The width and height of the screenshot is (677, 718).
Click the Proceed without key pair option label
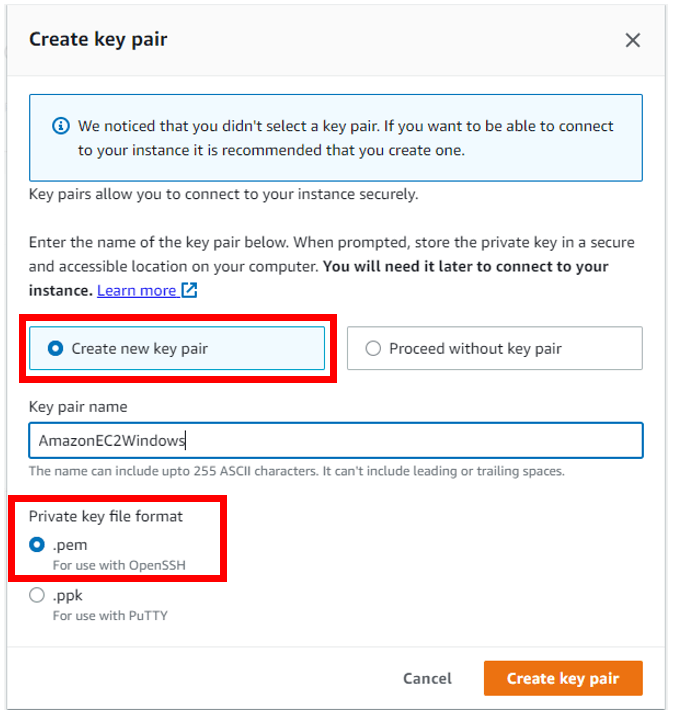click(475, 349)
